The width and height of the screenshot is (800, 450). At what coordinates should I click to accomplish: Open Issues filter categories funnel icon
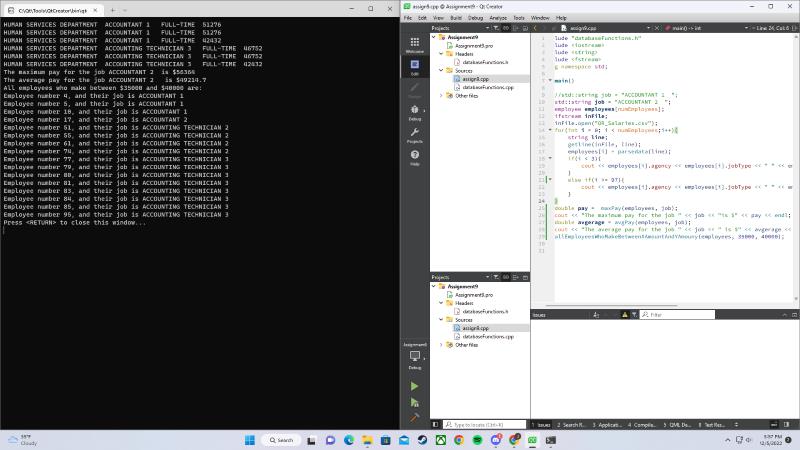coord(634,315)
